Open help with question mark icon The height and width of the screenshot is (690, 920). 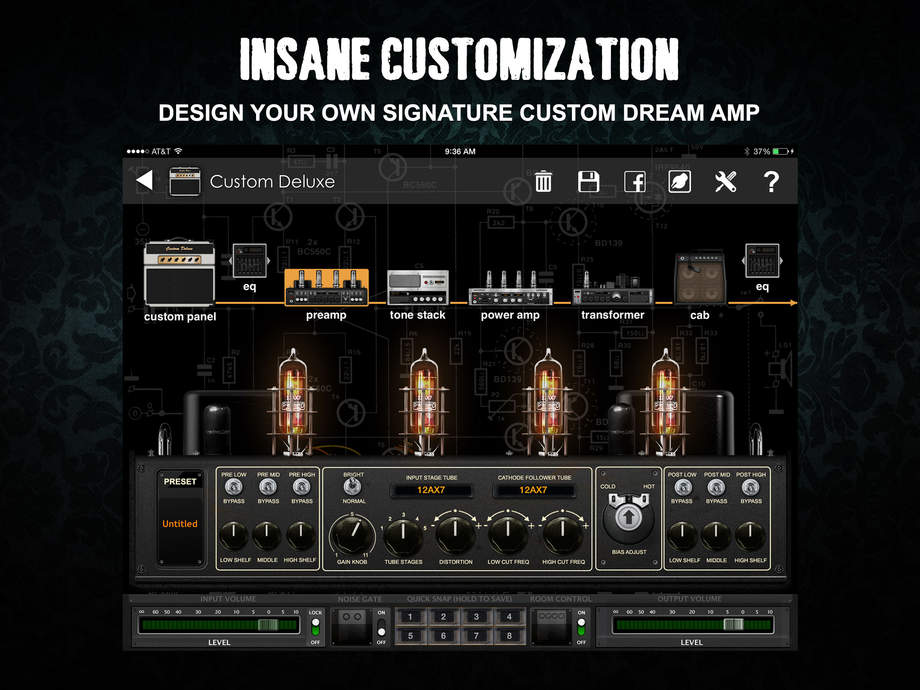(x=771, y=181)
